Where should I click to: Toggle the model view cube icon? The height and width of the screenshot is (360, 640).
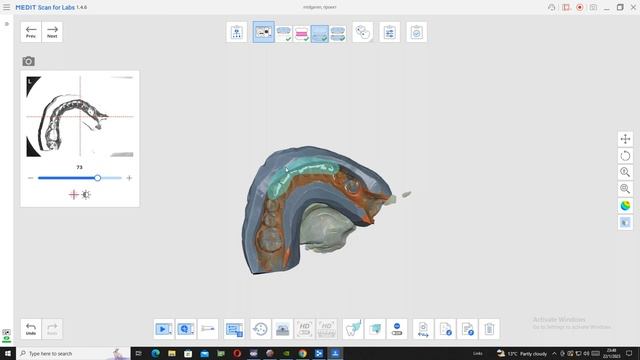tap(625, 222)
